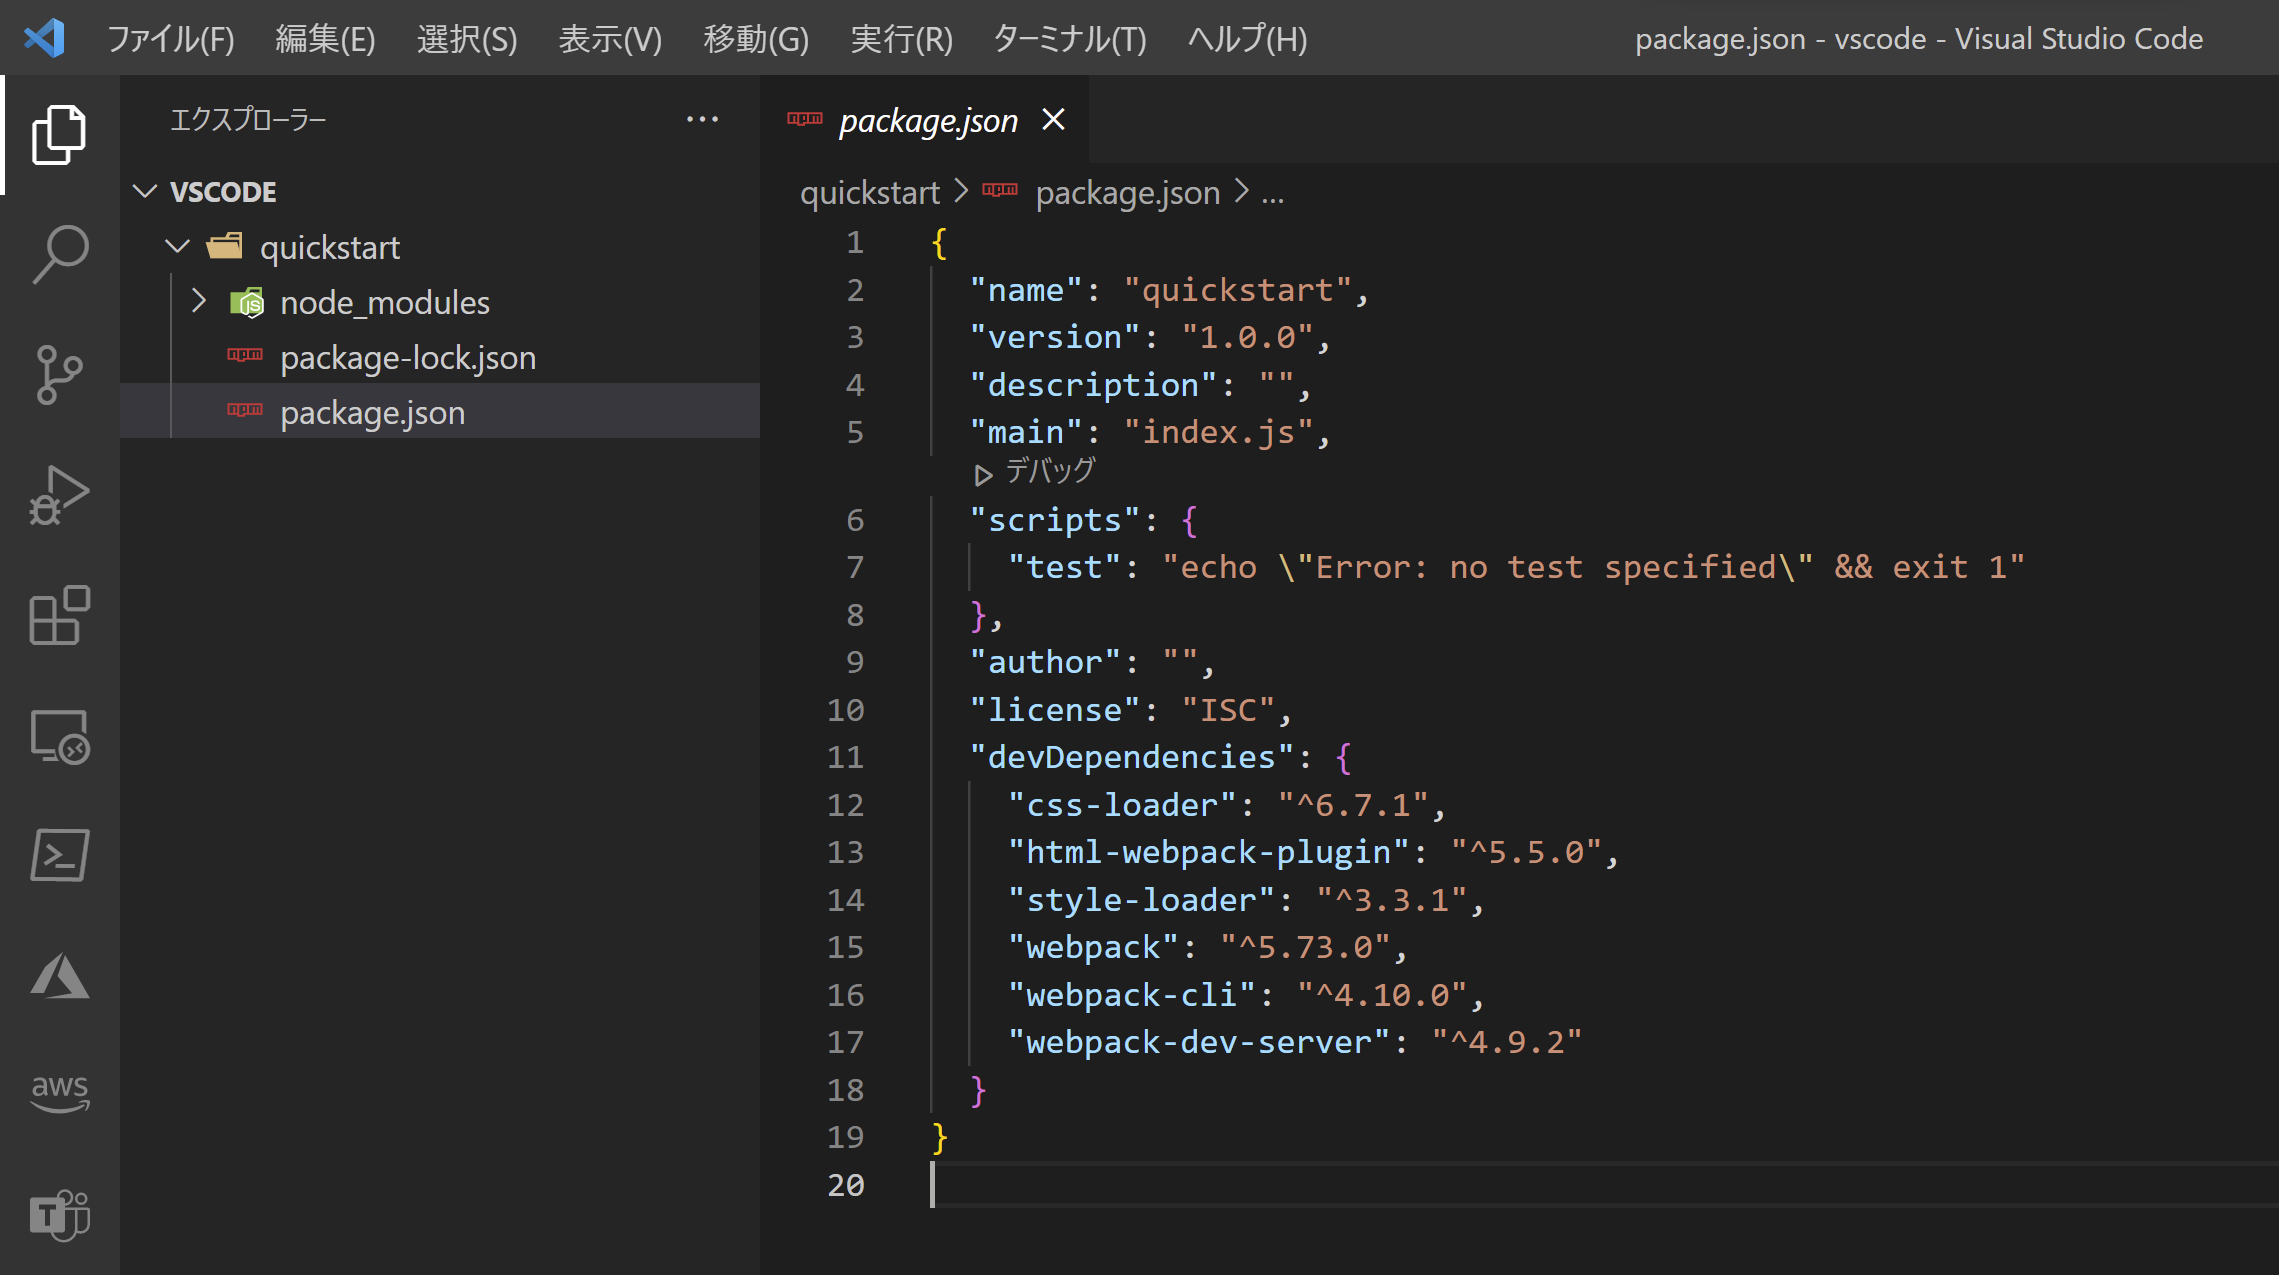
Task: Click the "1.0.0" version value
Action: 1247,337
